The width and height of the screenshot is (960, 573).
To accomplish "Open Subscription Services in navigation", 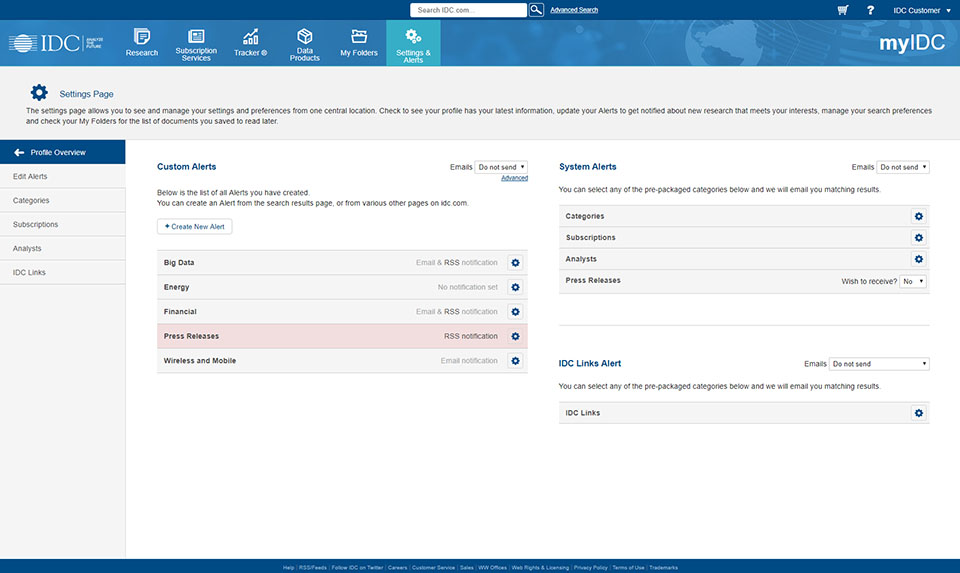I will click(x=196, y=44).
